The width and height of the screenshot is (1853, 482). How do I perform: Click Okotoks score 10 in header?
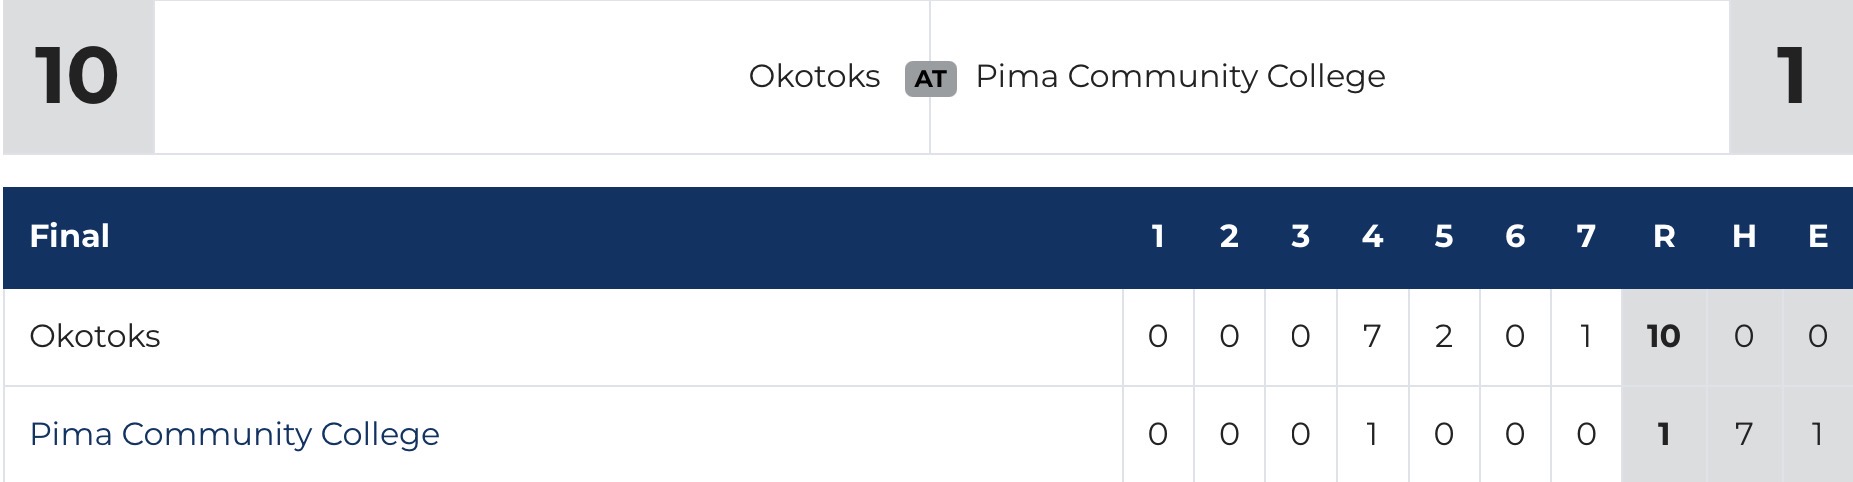pos(77,76)
